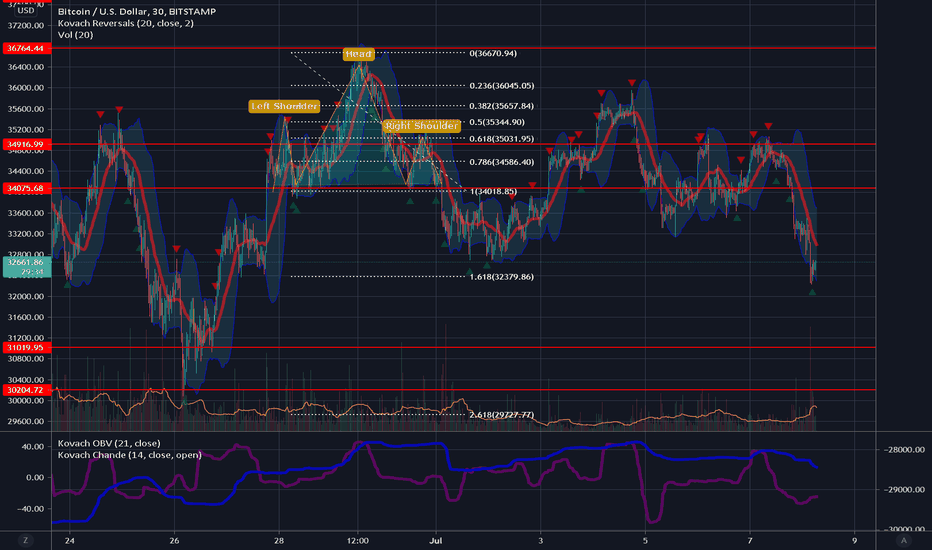Image resolution: width=932 pixels, height=550 pixels.
Task: Select Fibonacci level 0.236(36045.05)
Action: pyautogui.click(x=502, y=86)
